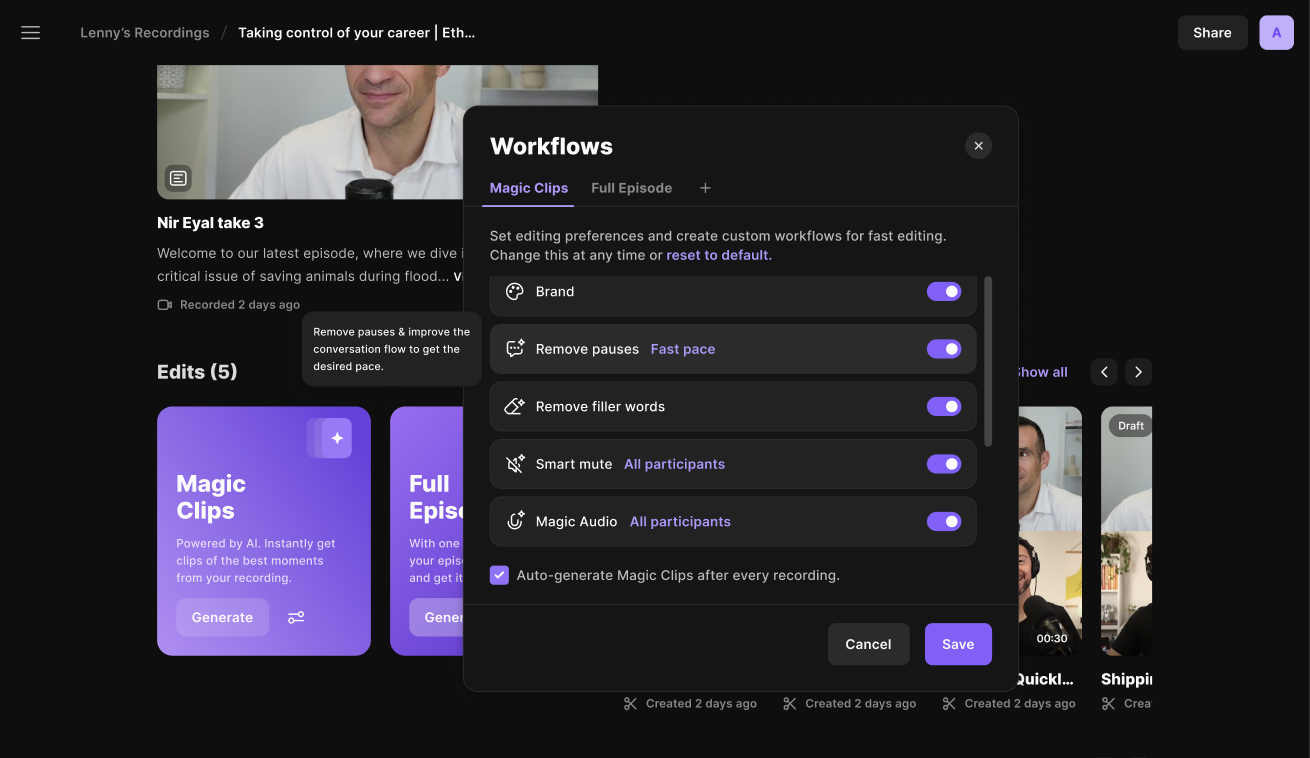Screen dimensions: 1310x758
Task: Select the Magic Clips tab
Action: point(528,188)
